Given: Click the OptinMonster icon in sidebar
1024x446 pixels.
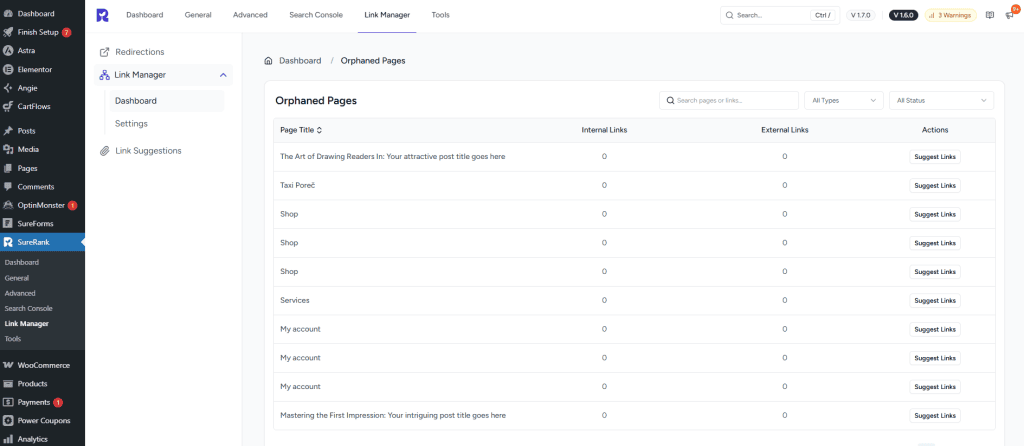Looking at the screenshot, I should (8, 205).
